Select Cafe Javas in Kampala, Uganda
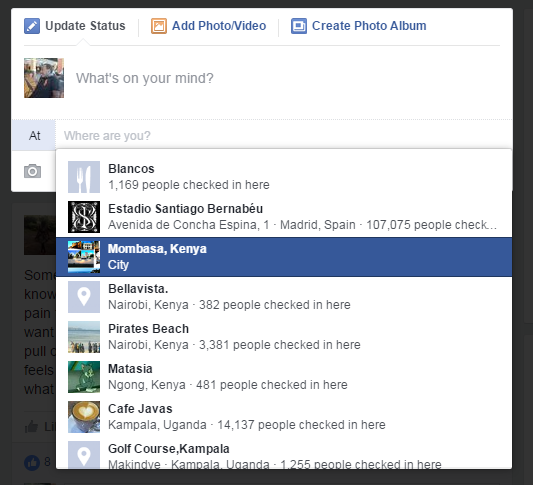 (284, 417)
